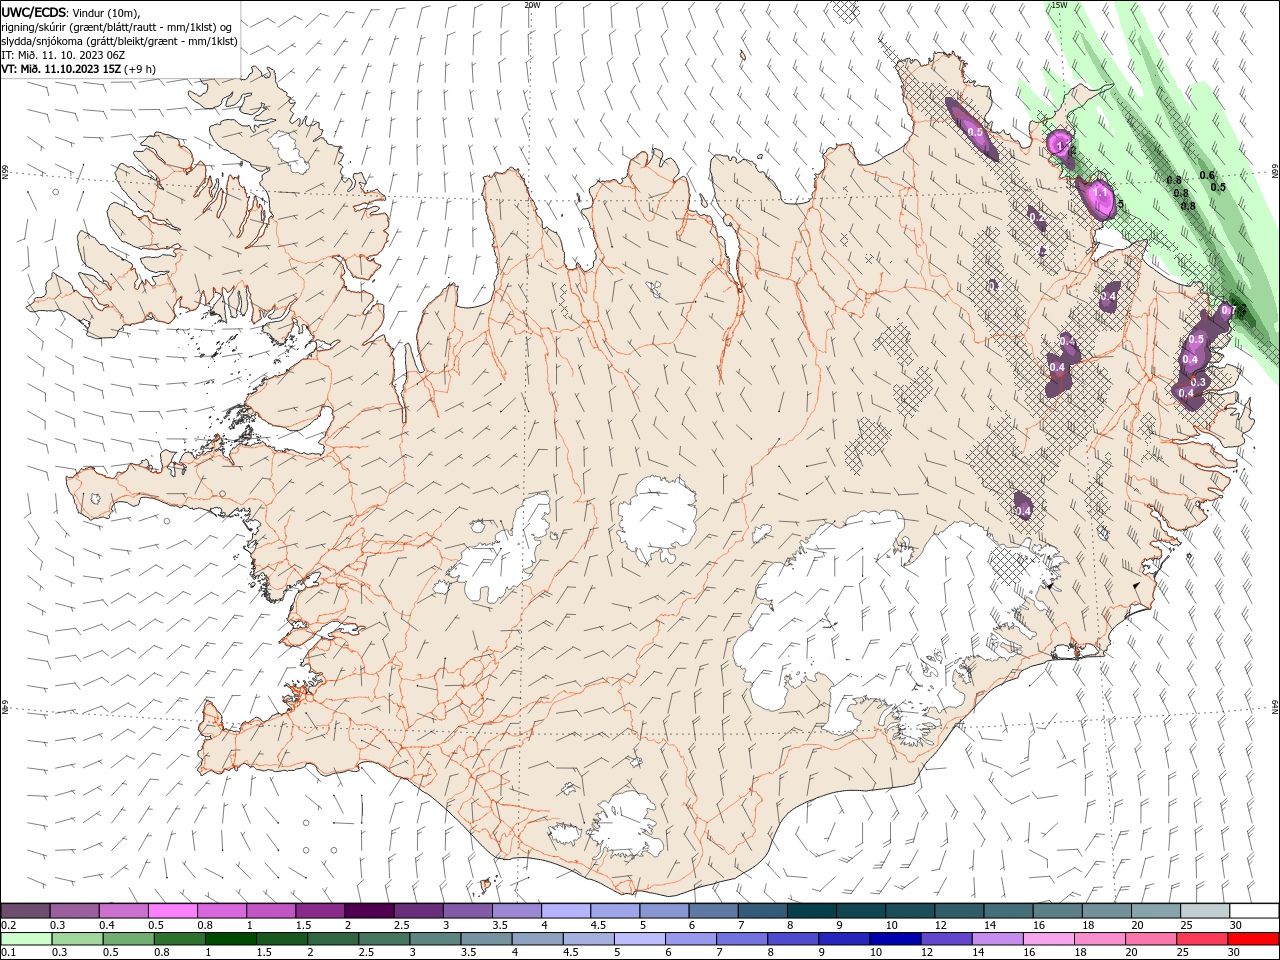Screen dimensions: 1280x960
Task: Click the '0.1' label under the lower legend
Action: click(x=8, y=953)
